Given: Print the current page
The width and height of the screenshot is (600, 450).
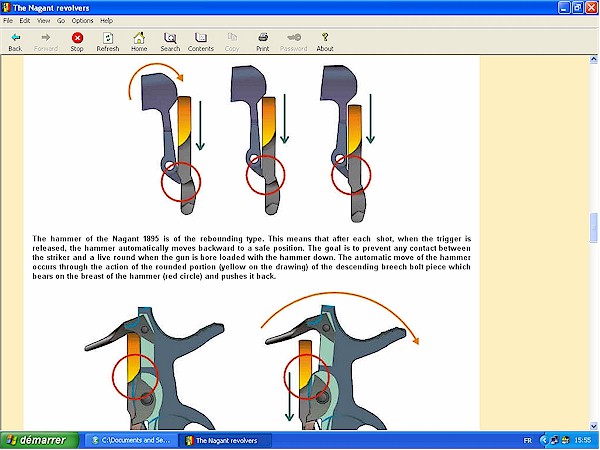Looking at the screenshot, I should pos(262,42).
